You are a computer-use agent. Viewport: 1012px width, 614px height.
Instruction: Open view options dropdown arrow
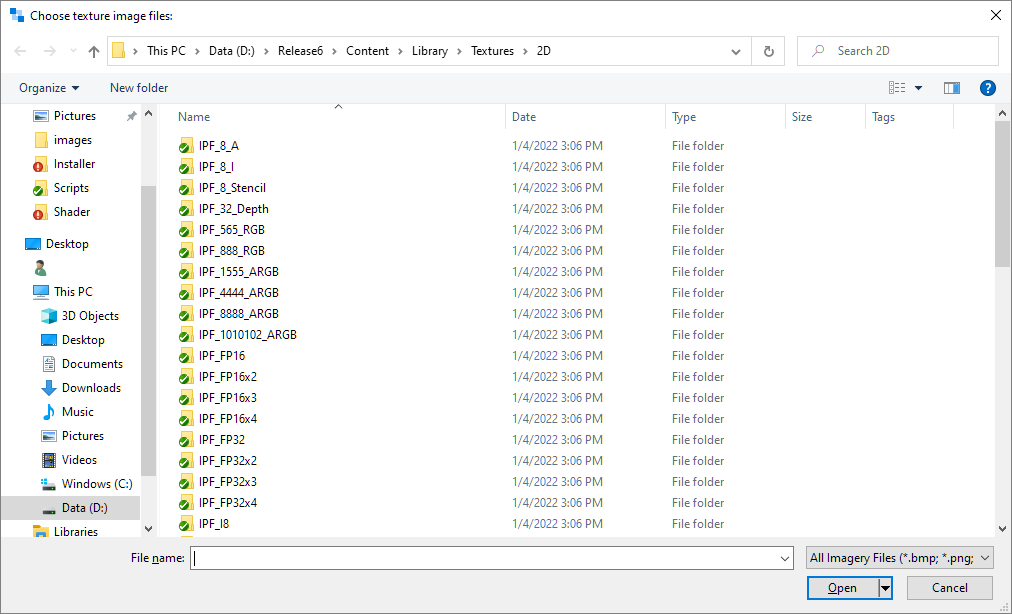(918, 88)
